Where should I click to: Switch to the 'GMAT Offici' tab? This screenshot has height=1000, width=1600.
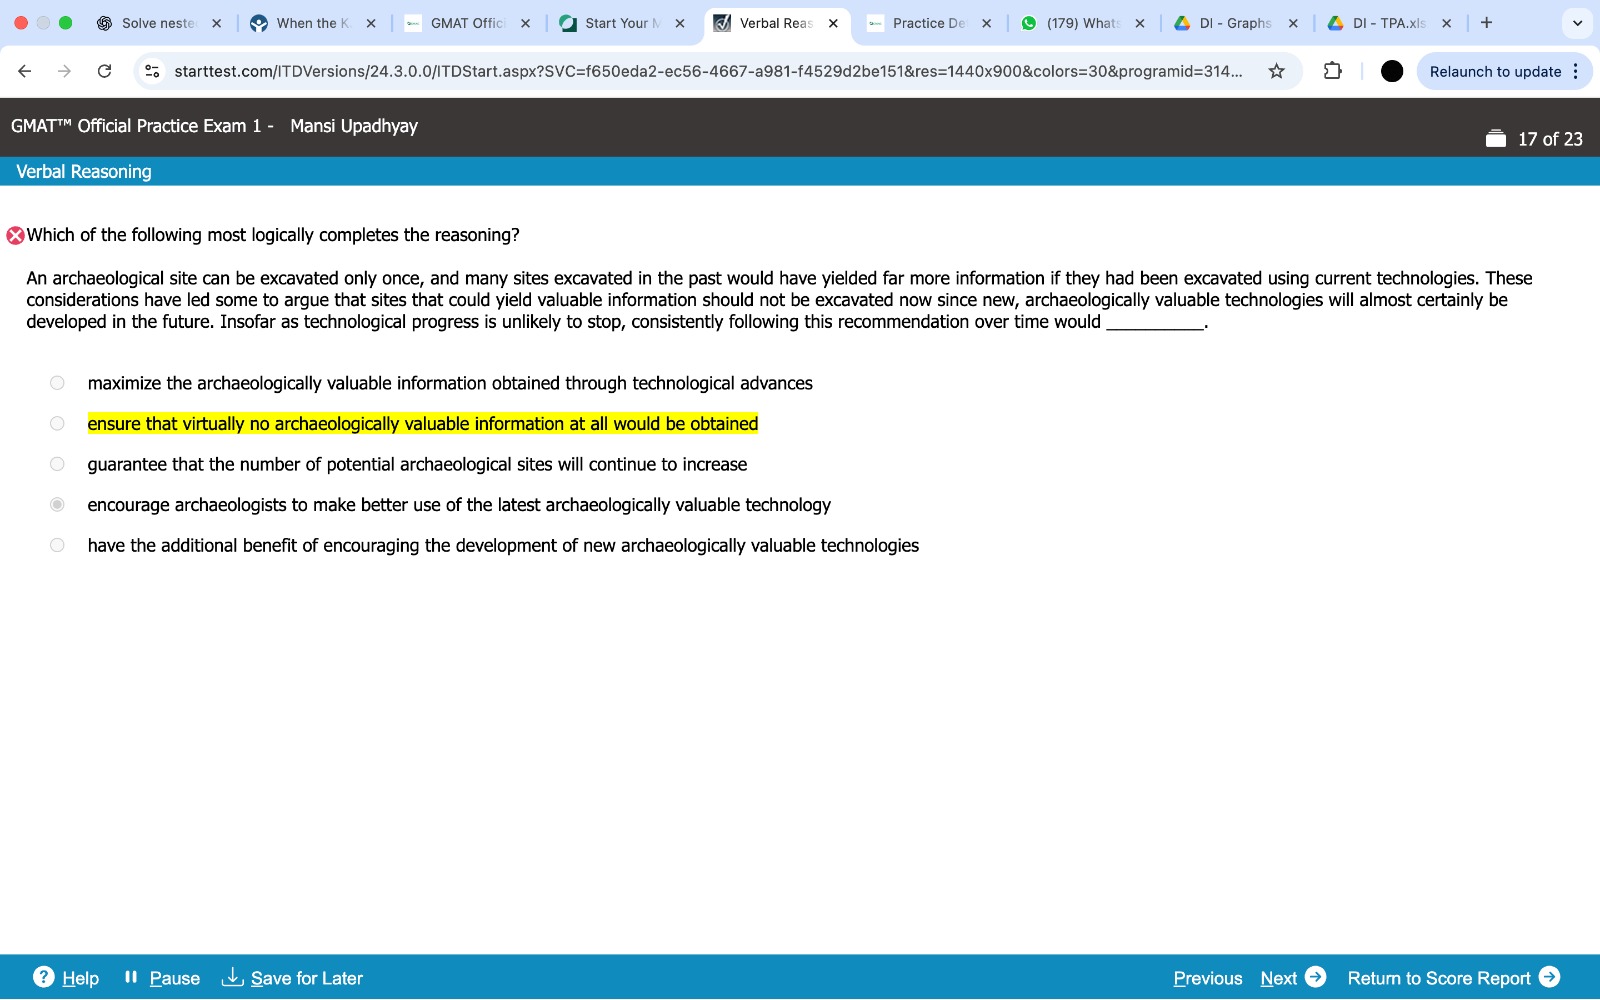coord(467,23)
